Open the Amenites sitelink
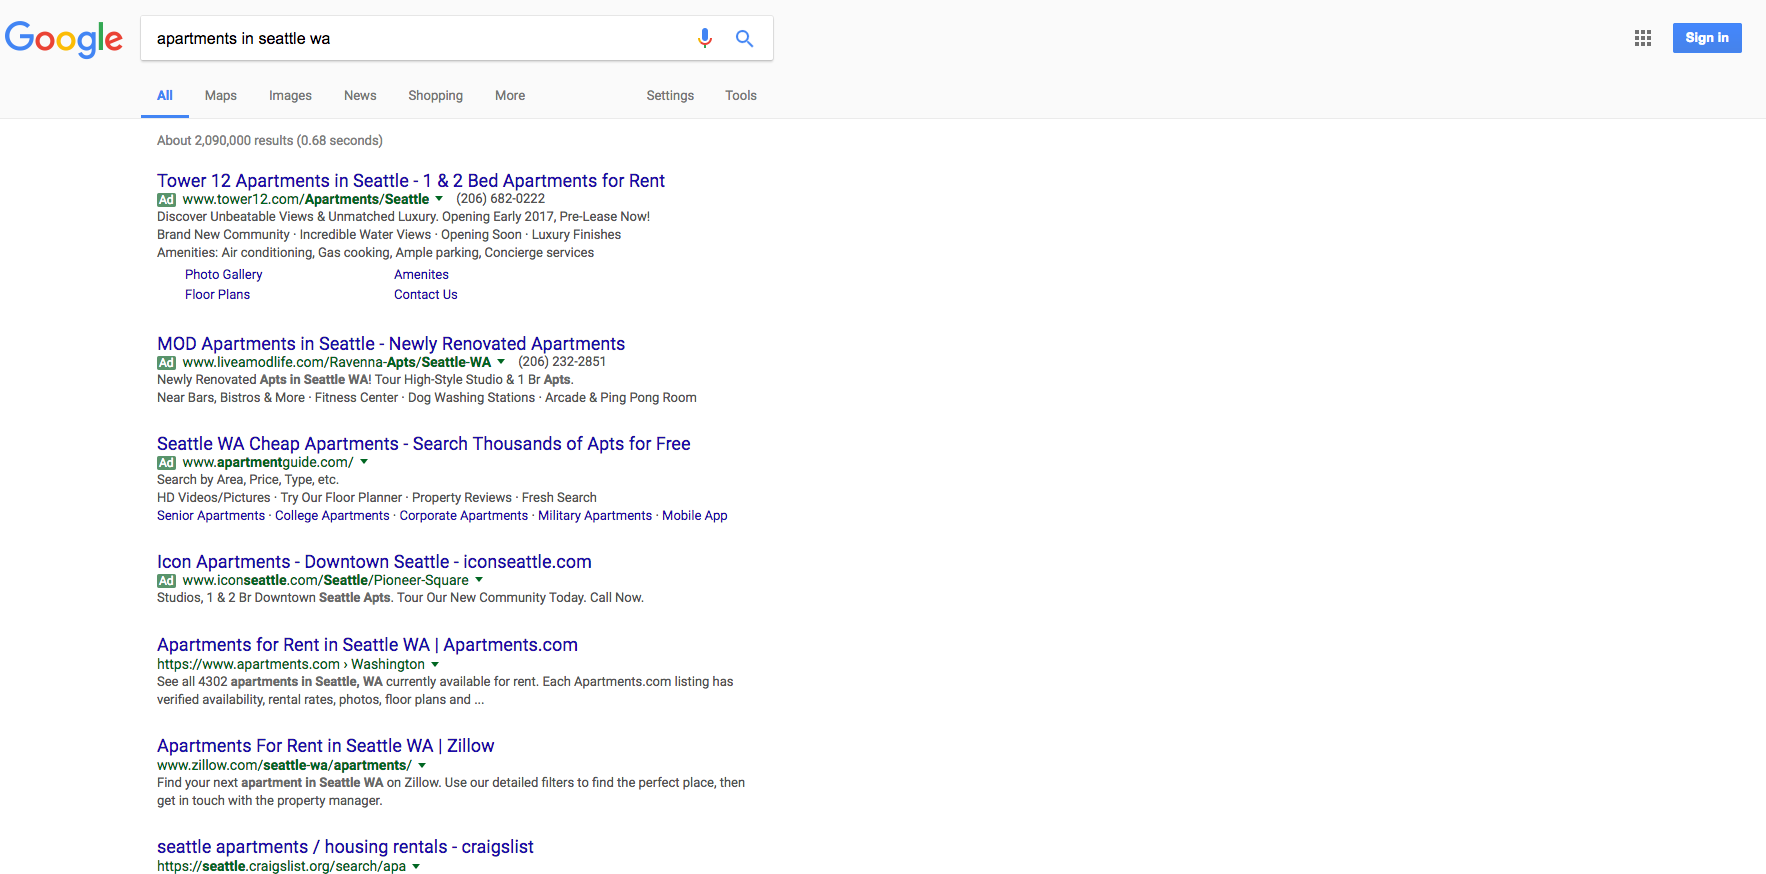 421,275
